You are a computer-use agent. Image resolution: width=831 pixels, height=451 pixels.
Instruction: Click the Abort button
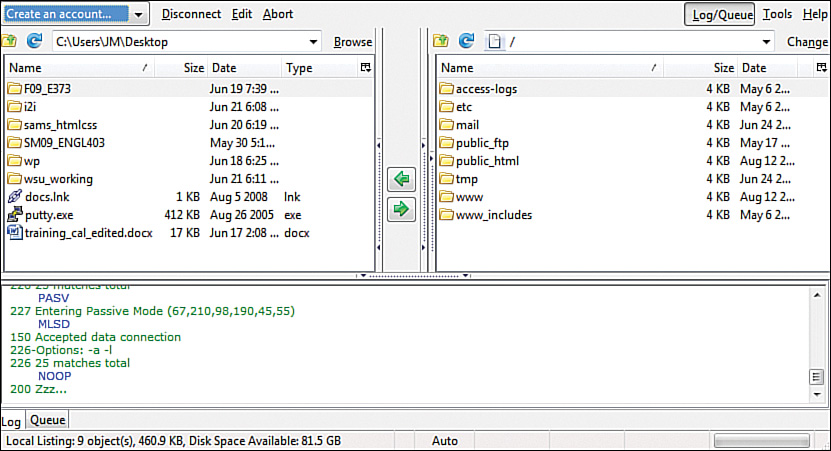click(278, 14)
